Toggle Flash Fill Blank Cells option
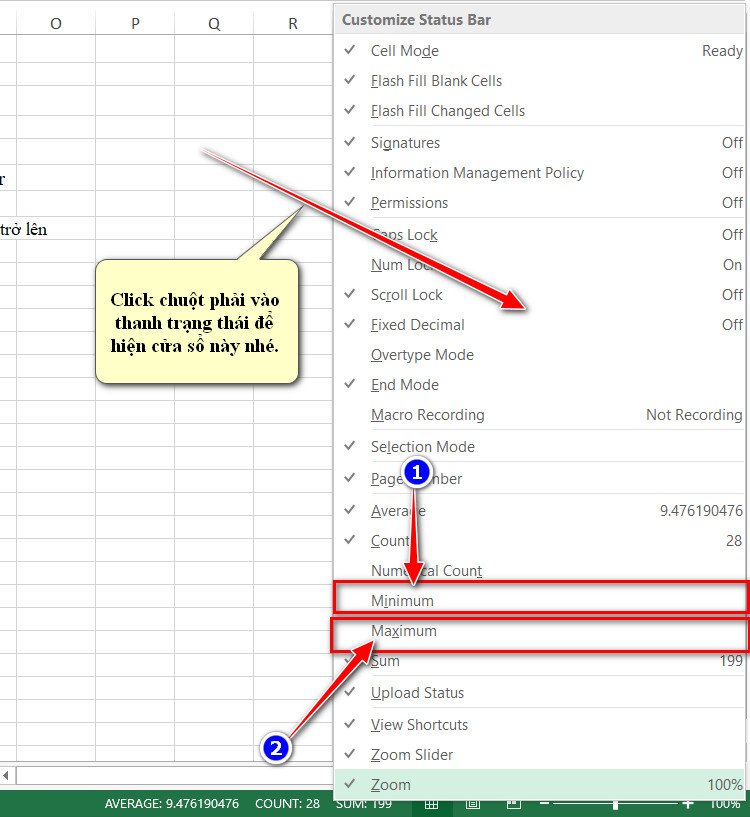The height and width of the screenshot is (817, 750). click(x=539, y=81)
